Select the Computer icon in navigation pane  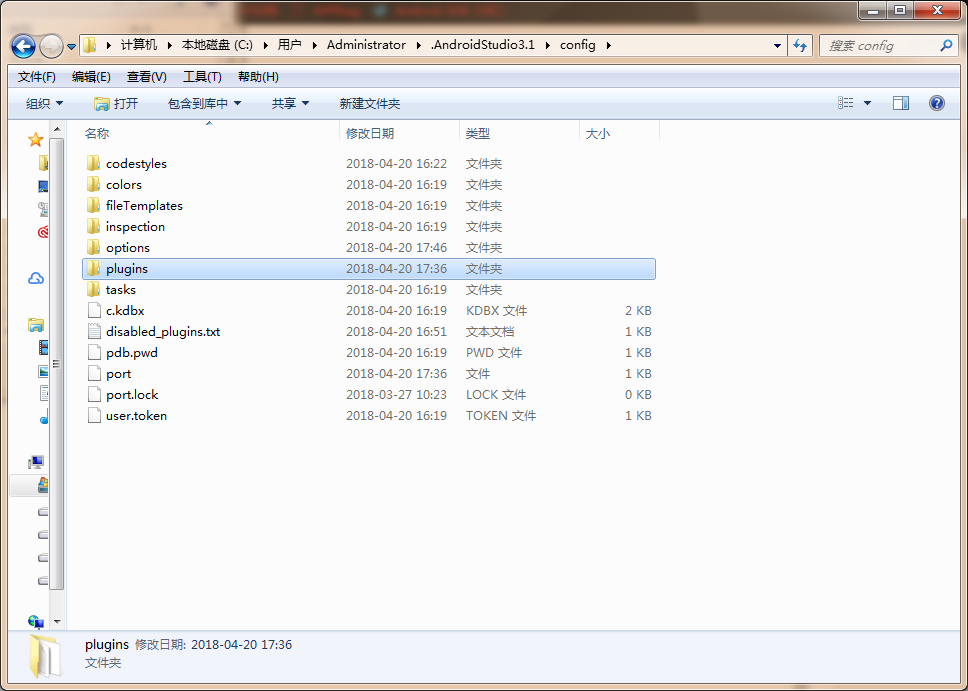pyautogui.click(x=36, y=462)
